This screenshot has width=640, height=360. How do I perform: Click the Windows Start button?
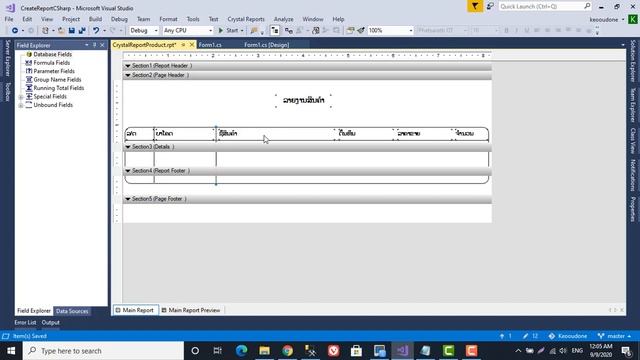coord(11,351)
